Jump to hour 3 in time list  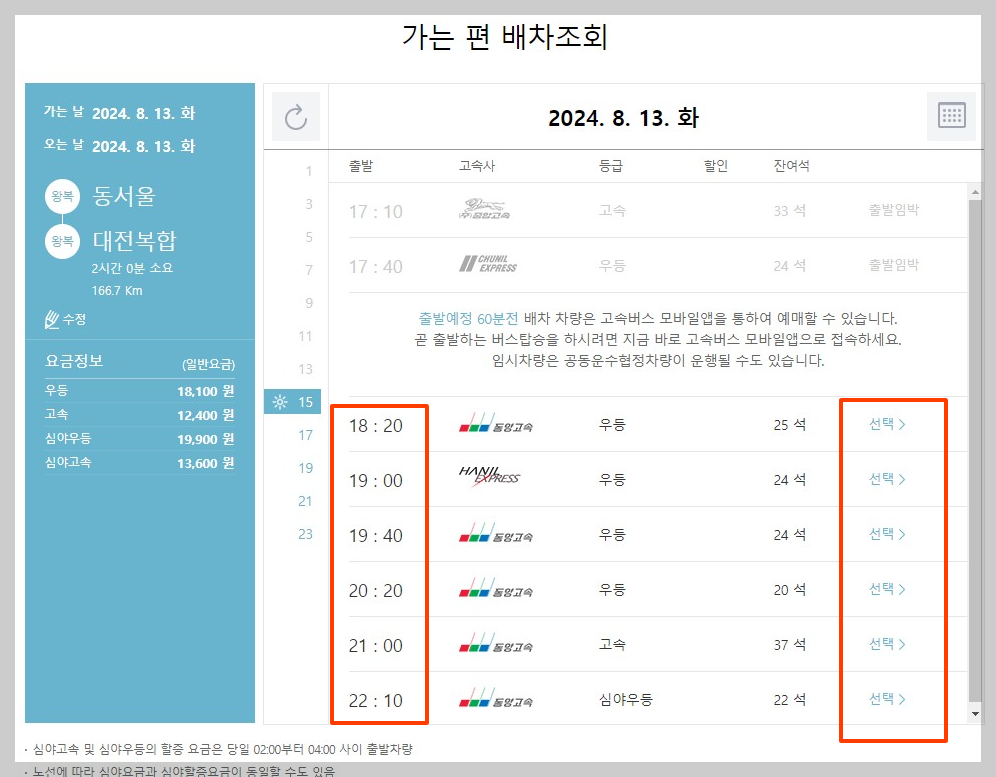[x=309, y=204]
